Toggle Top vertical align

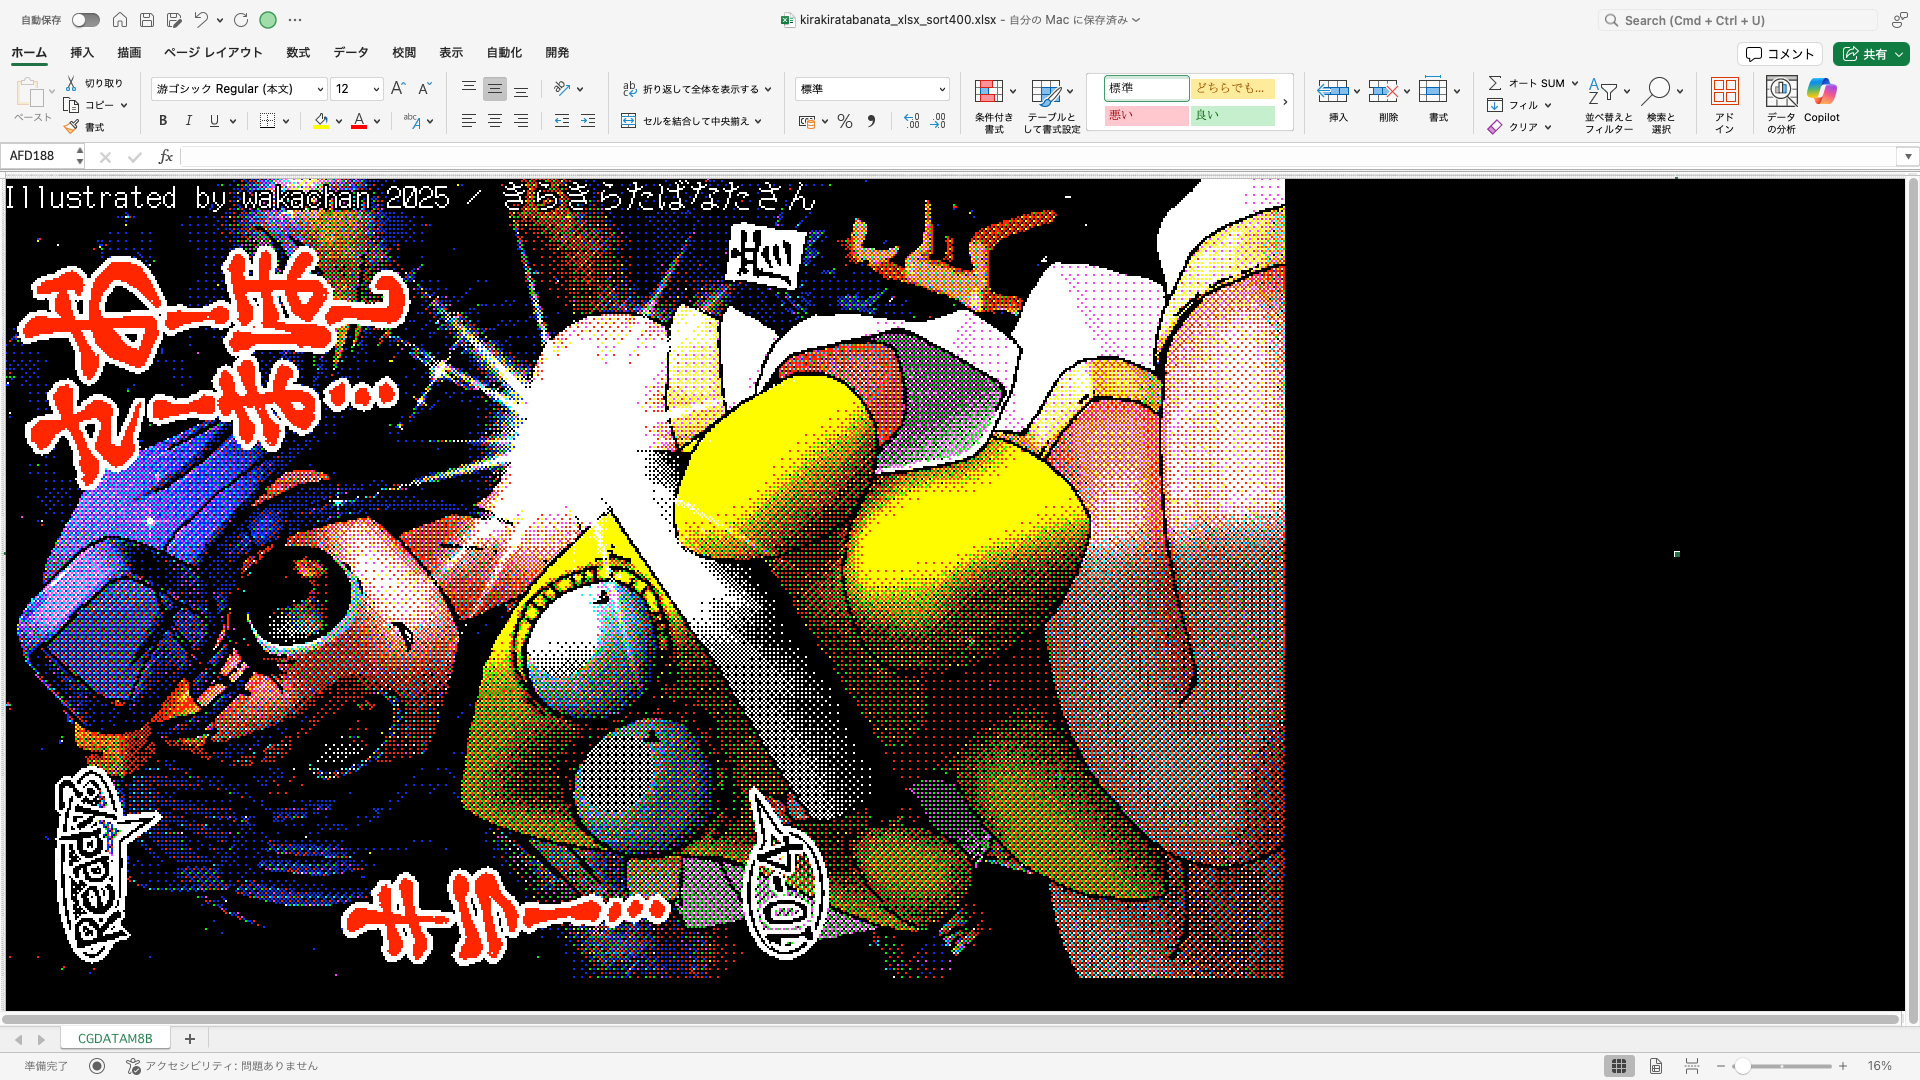(x=468, y=89)
